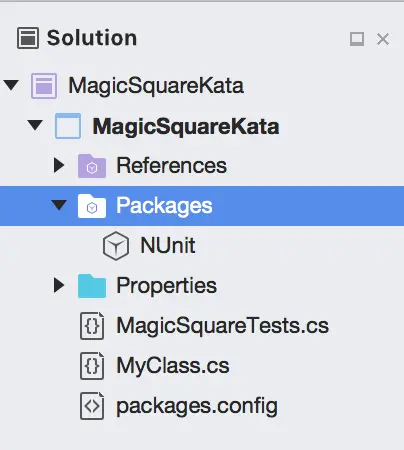Click the cyan Properties folder icon
This screenshot has width=404, height=450.
tap(92, 286)
